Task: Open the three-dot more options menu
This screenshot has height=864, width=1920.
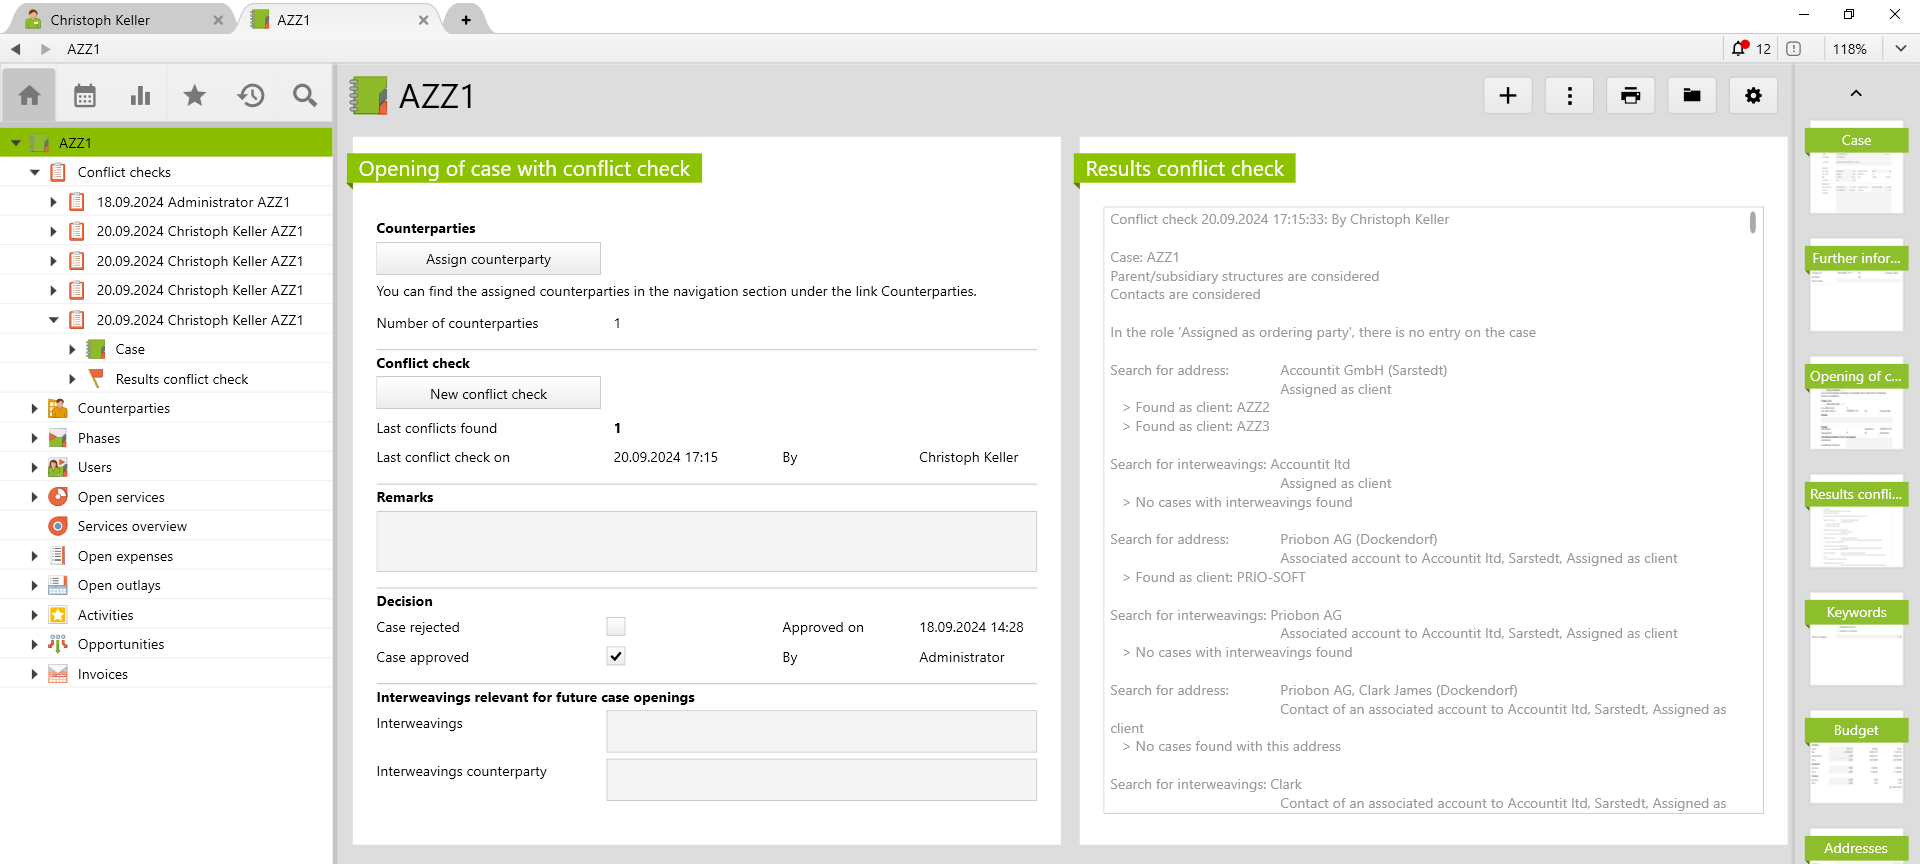Action: (1570, 95)
